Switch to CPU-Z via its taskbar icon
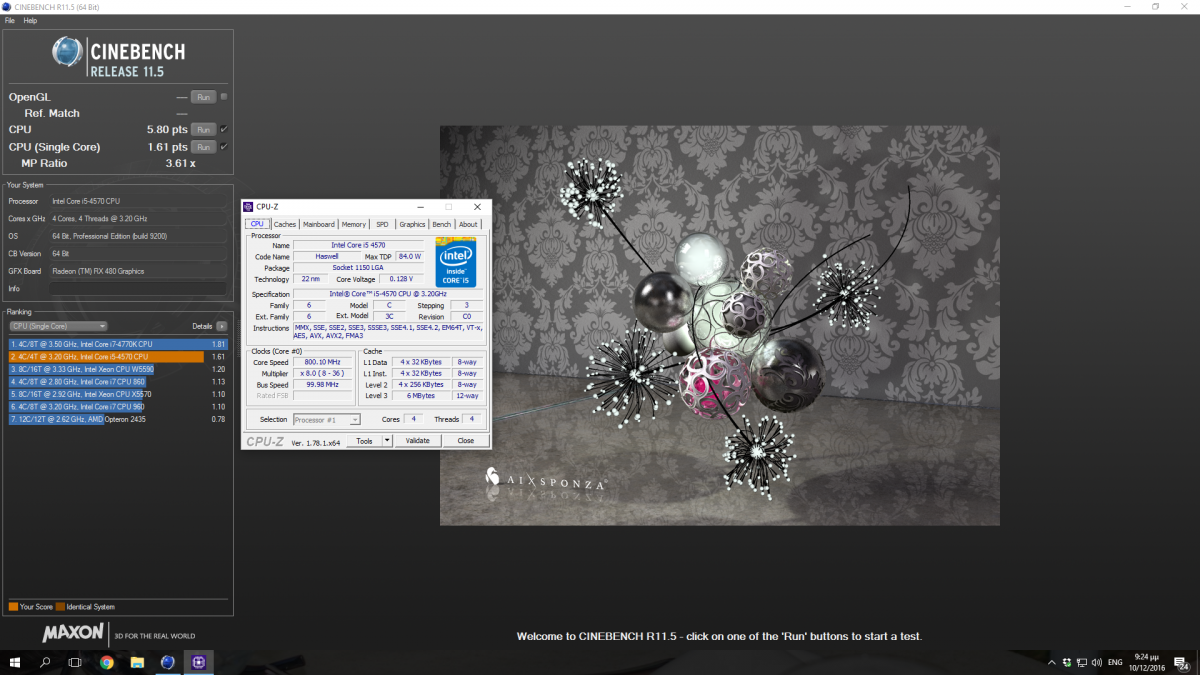 199,662
